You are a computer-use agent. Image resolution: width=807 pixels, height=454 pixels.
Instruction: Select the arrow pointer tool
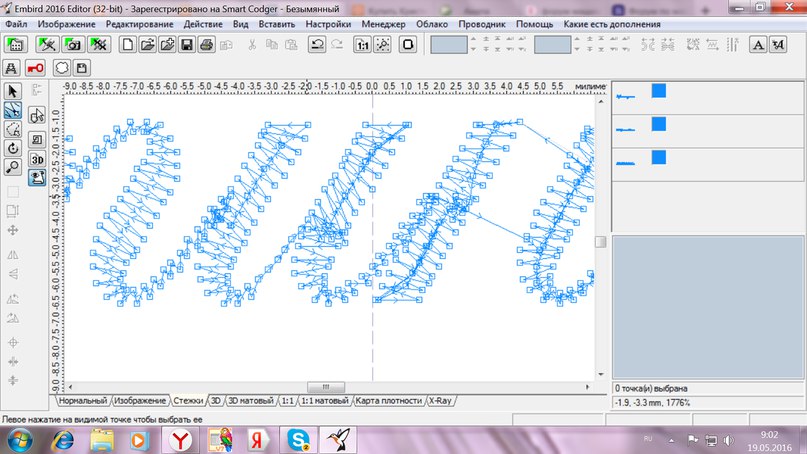pos(13,93)
